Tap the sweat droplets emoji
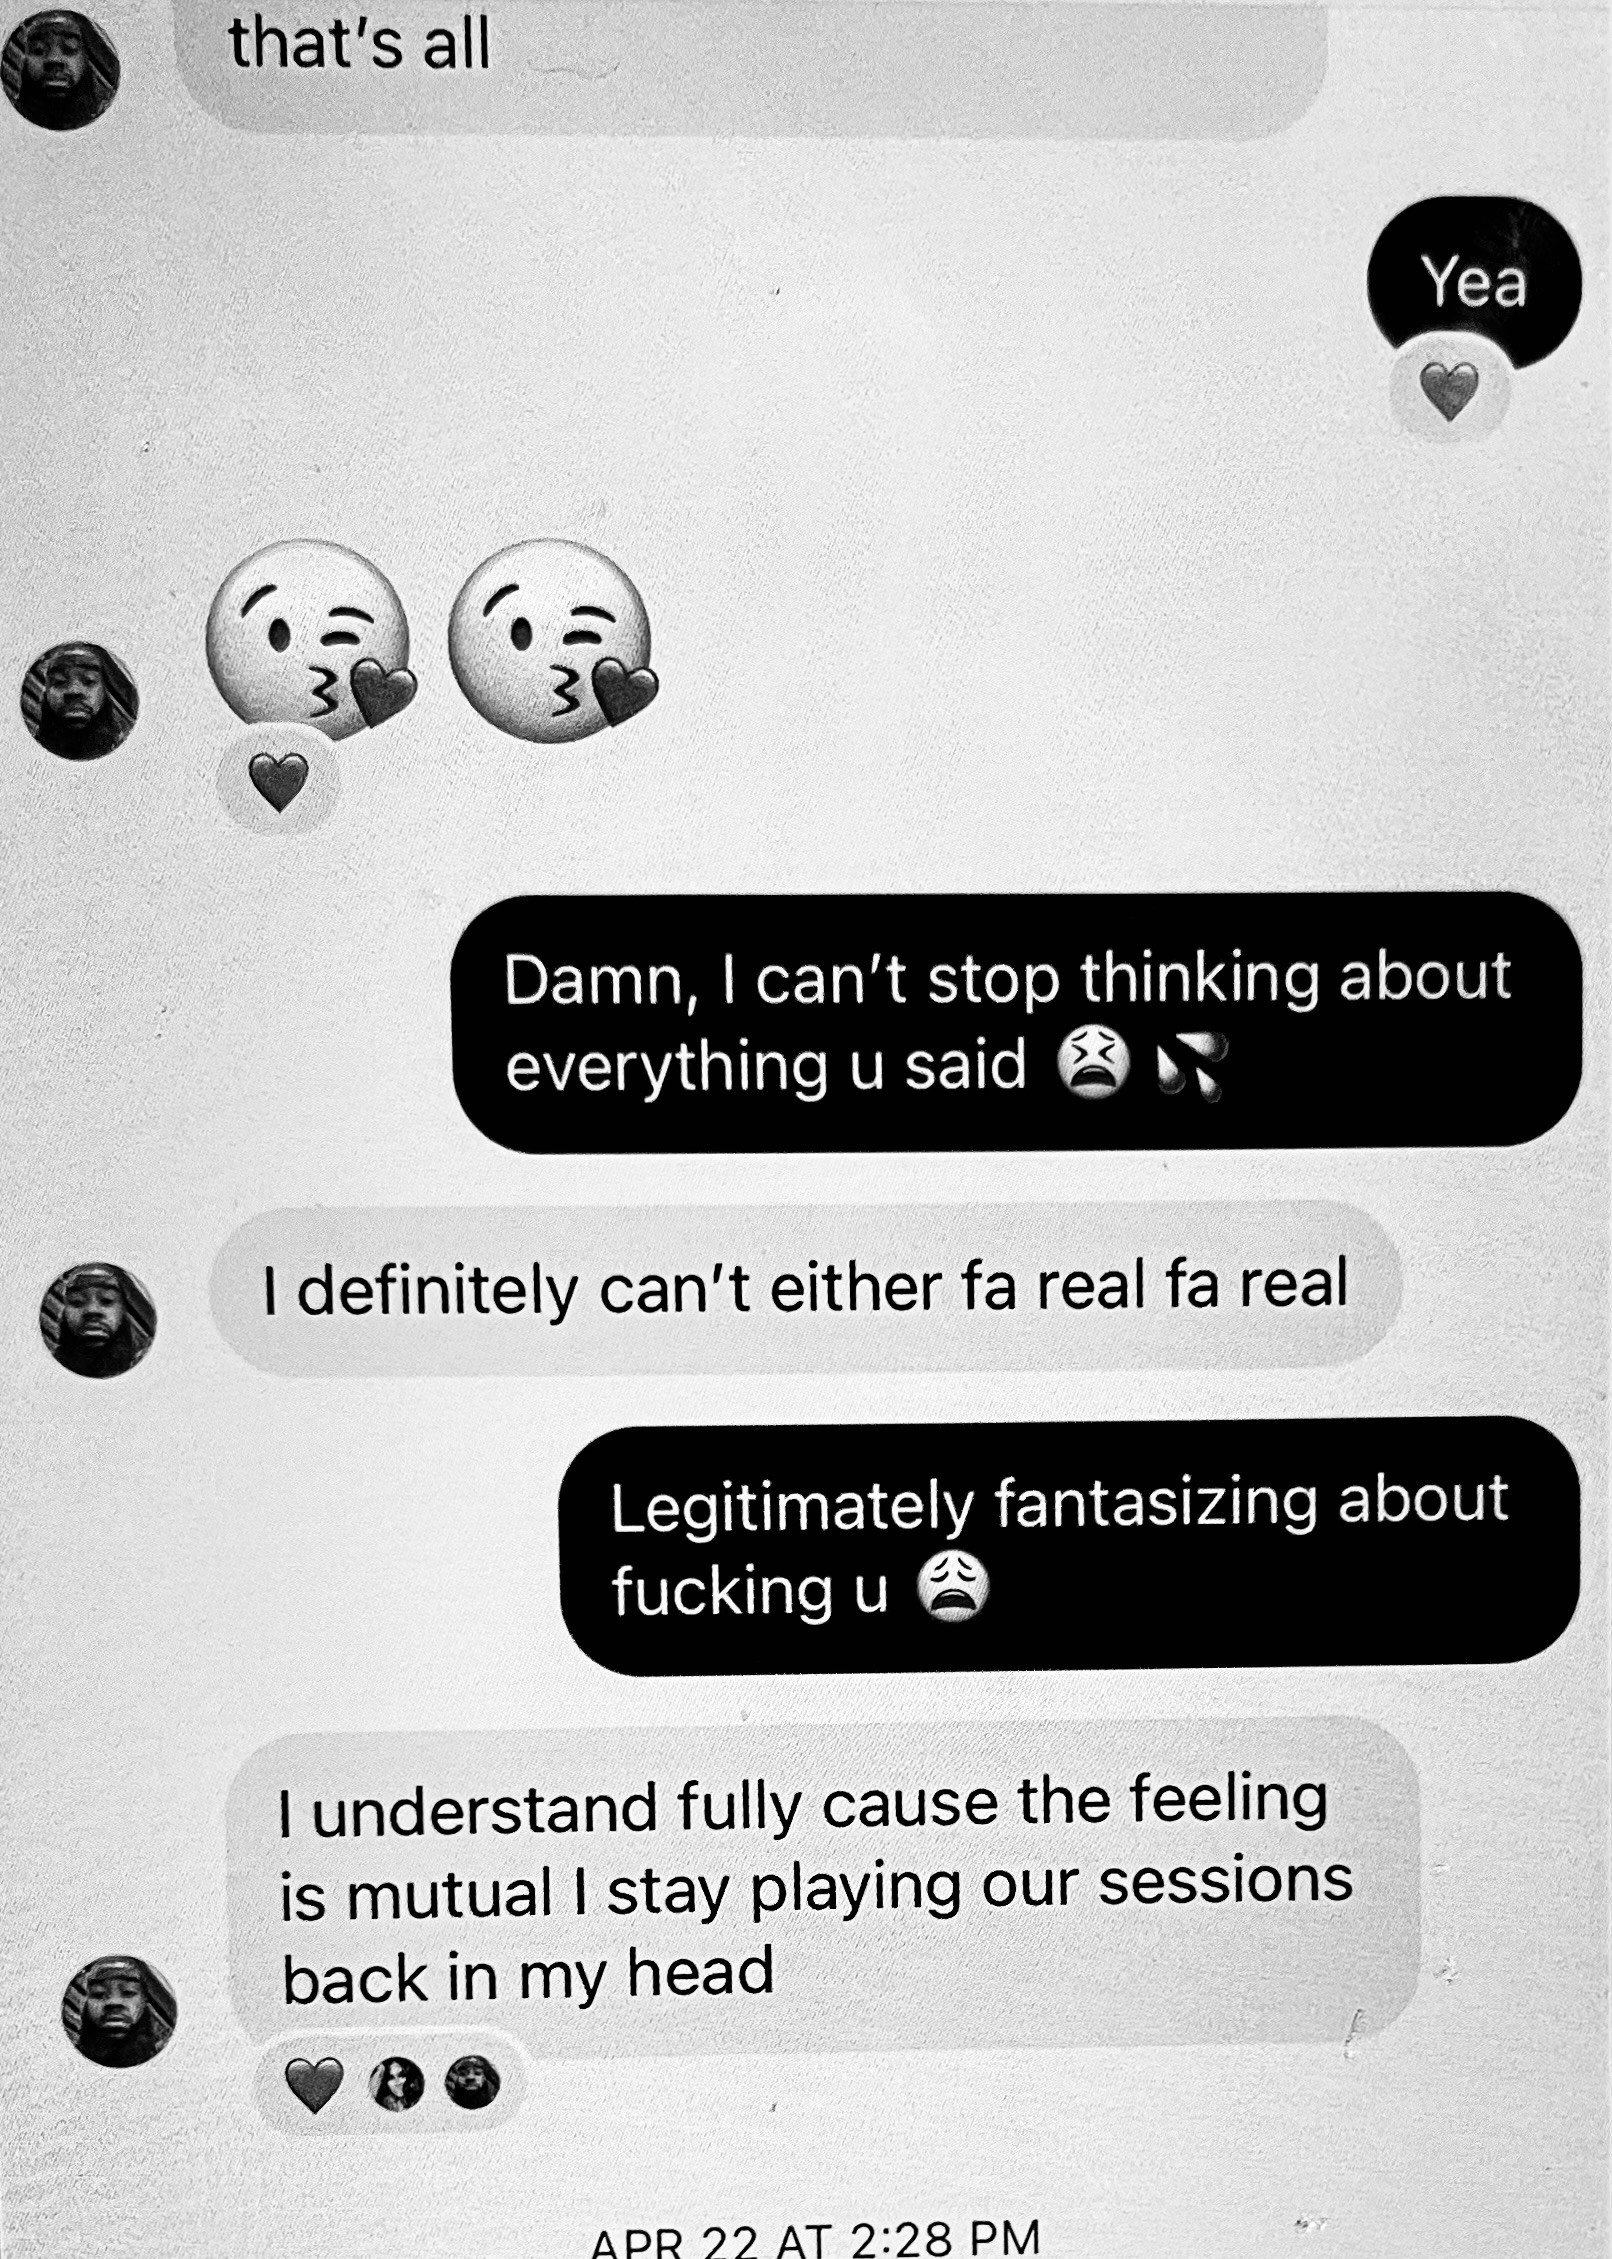The height and width of the screenshot is (2259, 1612). click(1190, 1067)
